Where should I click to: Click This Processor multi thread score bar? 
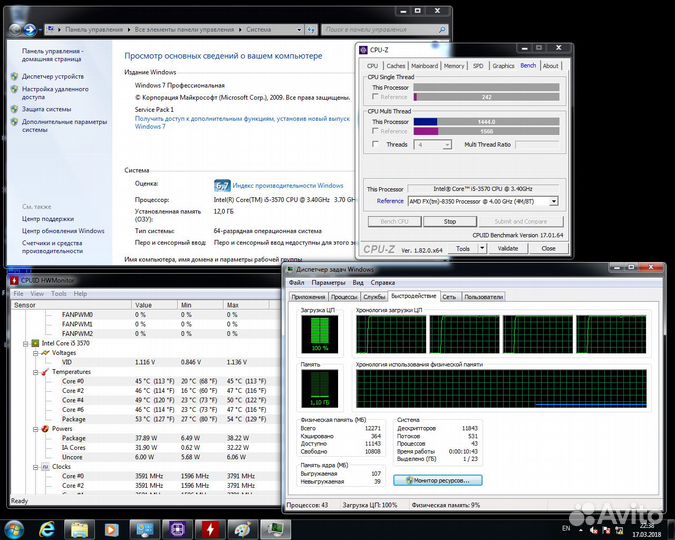[486, 121]
